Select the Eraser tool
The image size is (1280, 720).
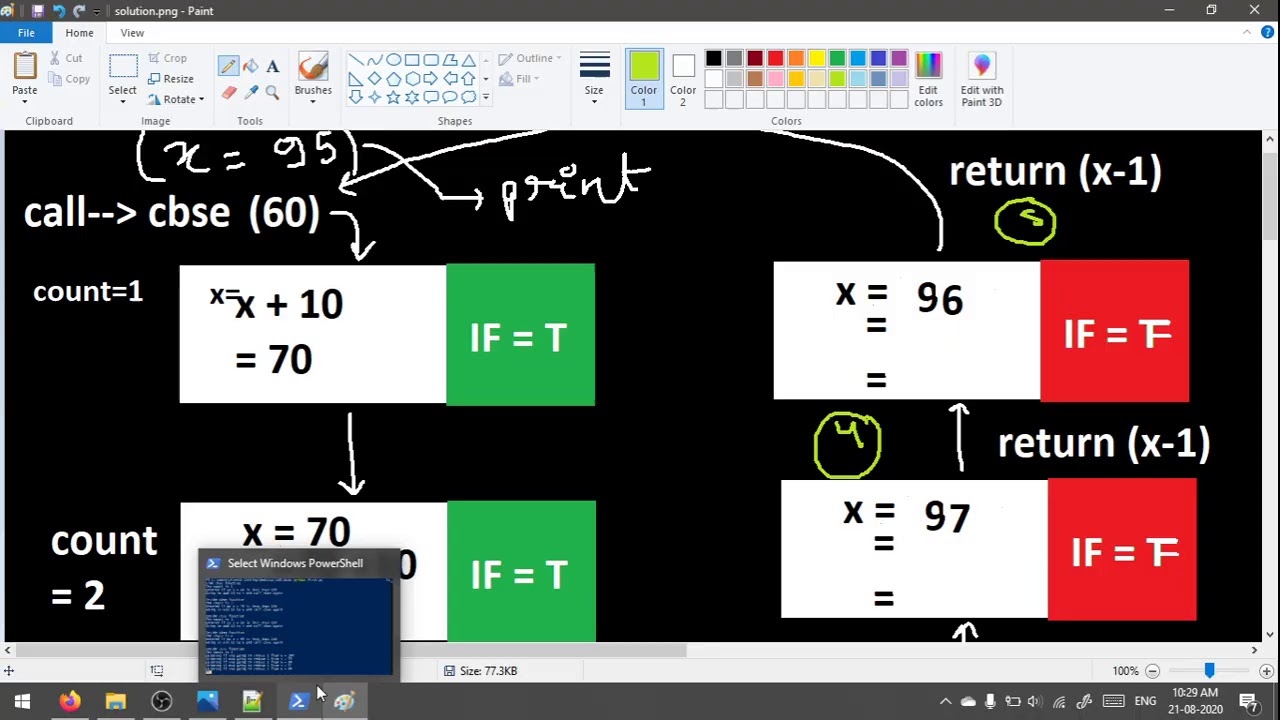pos(228,93)
